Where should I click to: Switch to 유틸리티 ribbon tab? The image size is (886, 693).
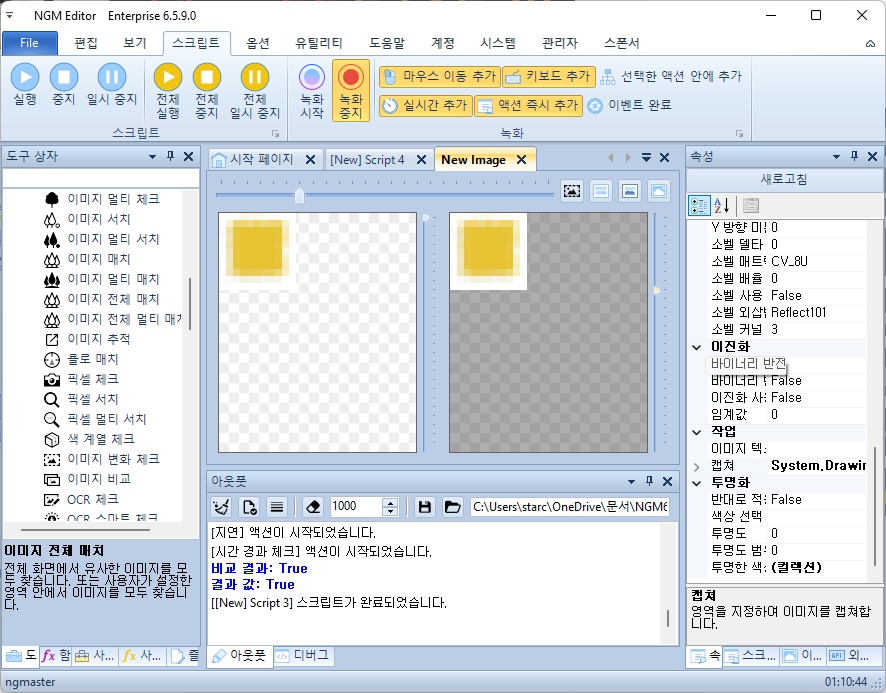click(319, 43)
